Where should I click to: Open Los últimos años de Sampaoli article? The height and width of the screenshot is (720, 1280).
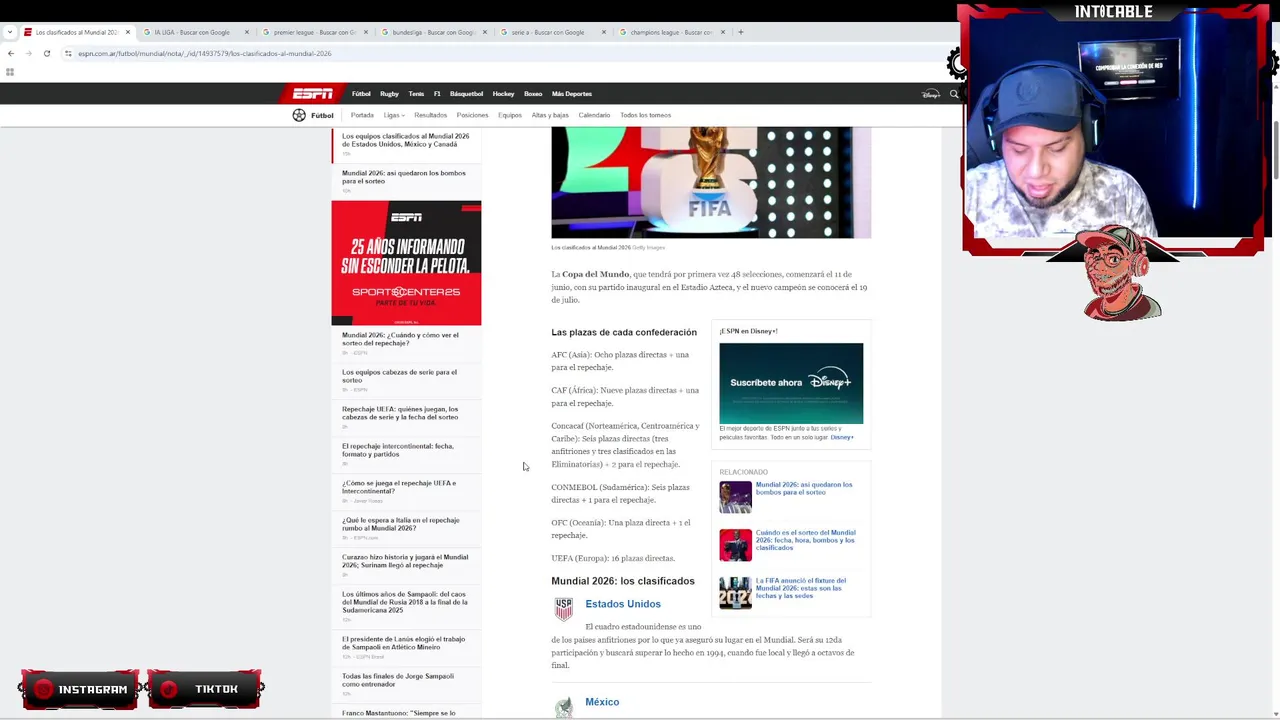click(405, 602)
